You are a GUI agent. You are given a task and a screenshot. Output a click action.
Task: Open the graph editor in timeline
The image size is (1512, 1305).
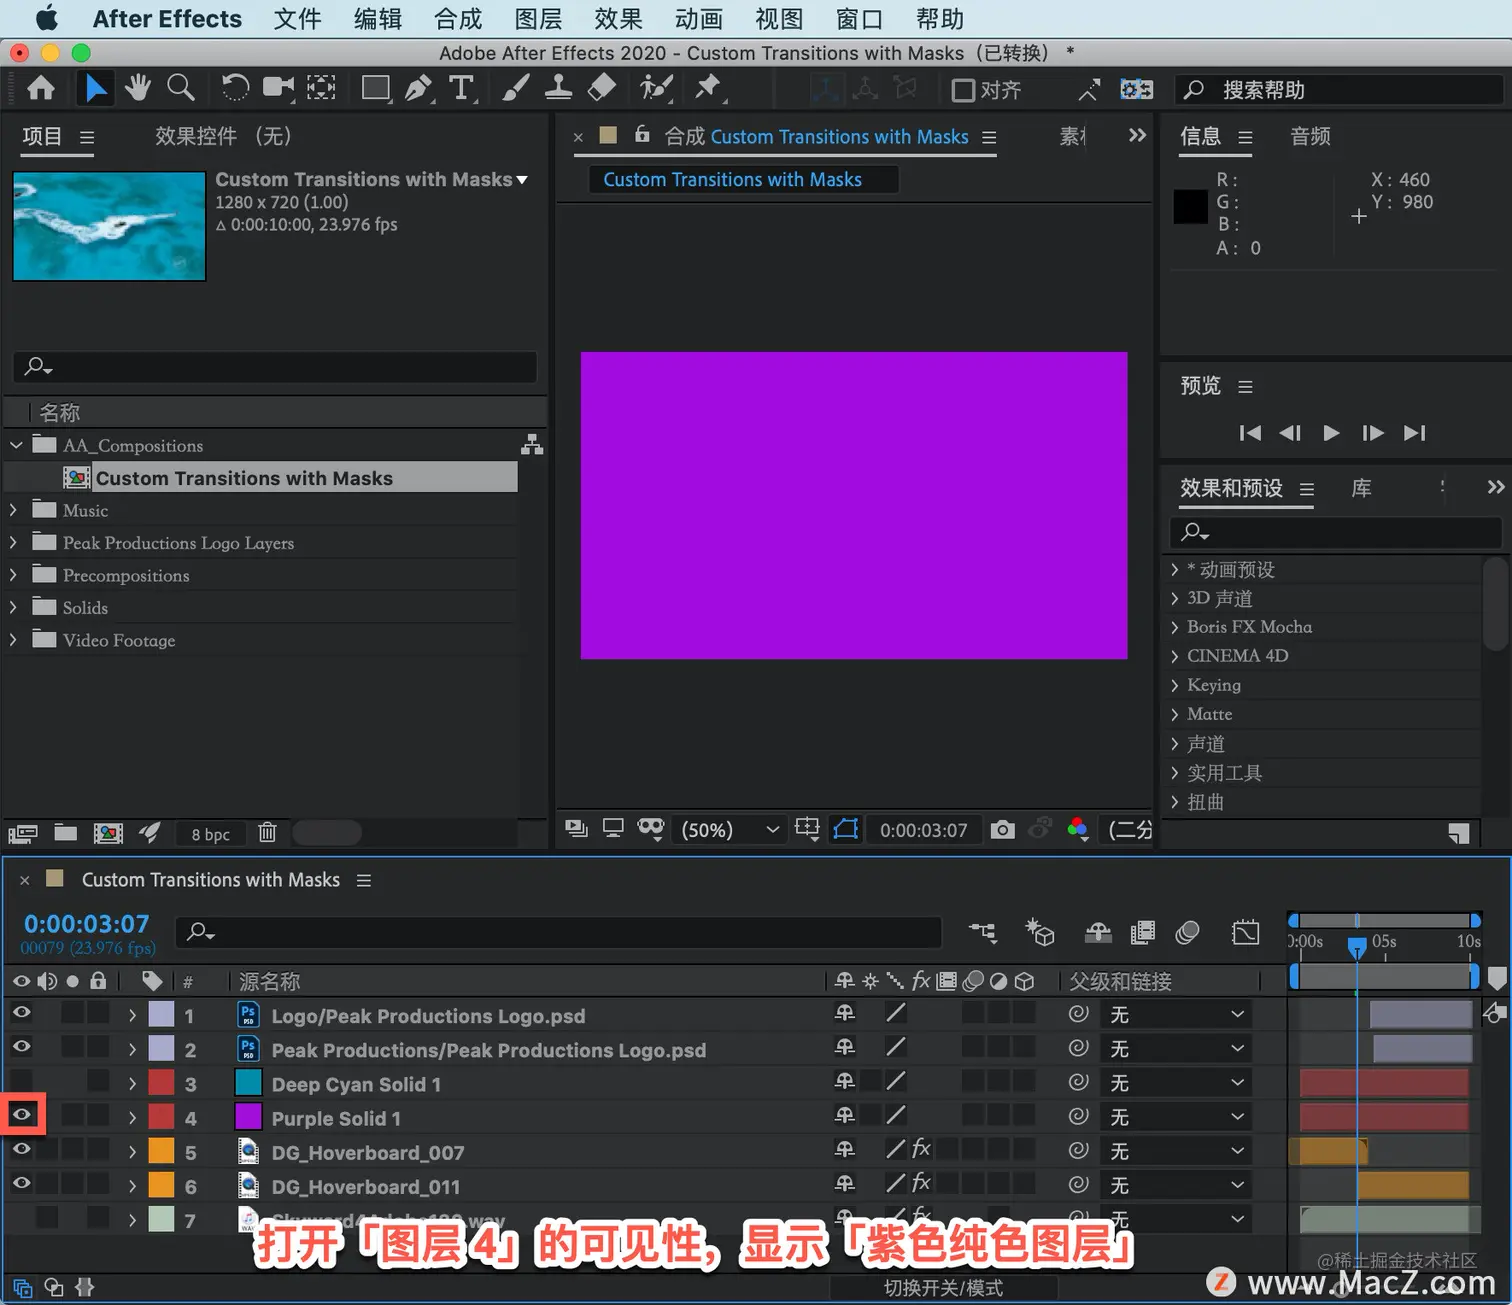click(x=1246, y=933)
